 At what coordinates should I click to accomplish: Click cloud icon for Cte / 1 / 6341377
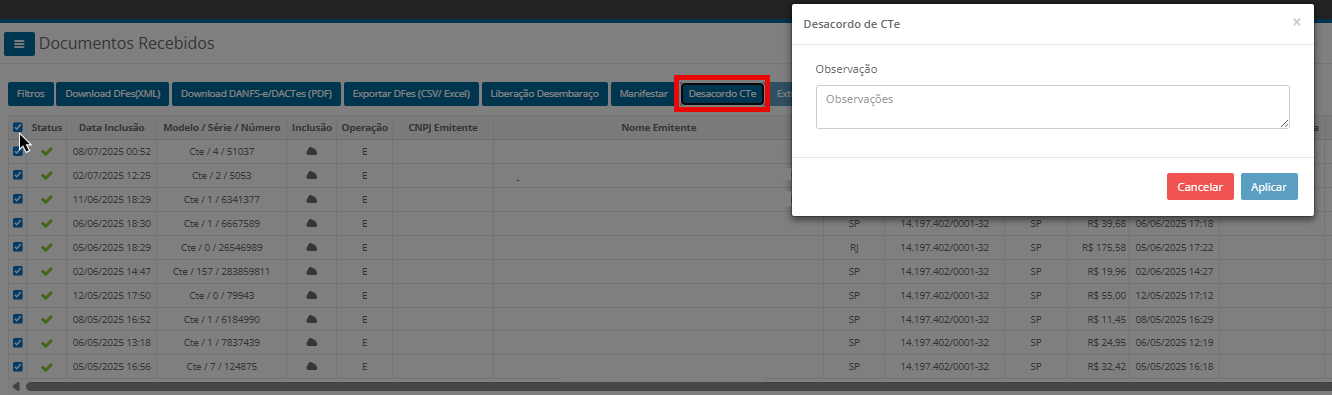(x=311, y=199)
